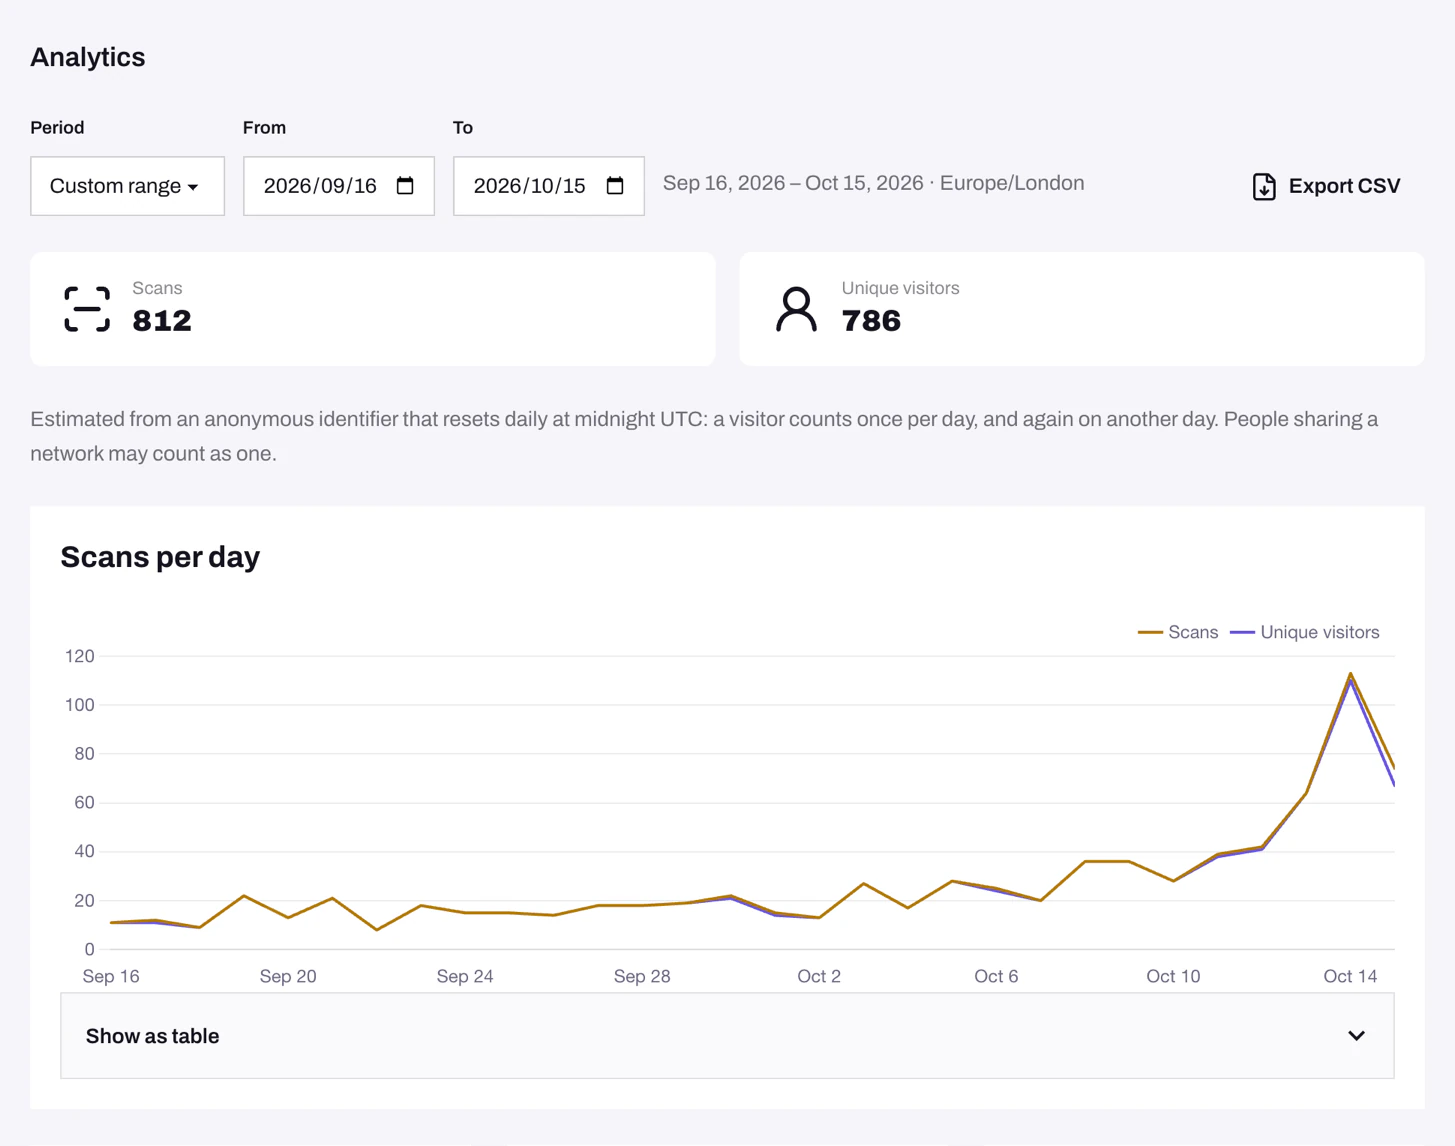Click the From date field 2026/09/16

338,186
